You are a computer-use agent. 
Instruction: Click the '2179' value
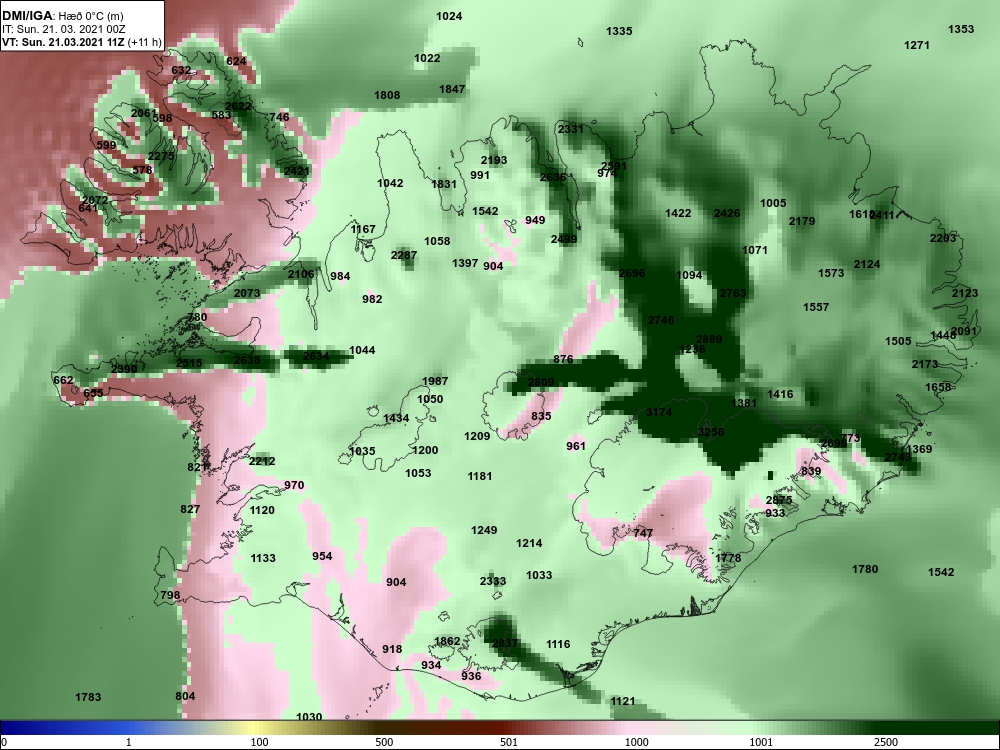click(802, 221)
